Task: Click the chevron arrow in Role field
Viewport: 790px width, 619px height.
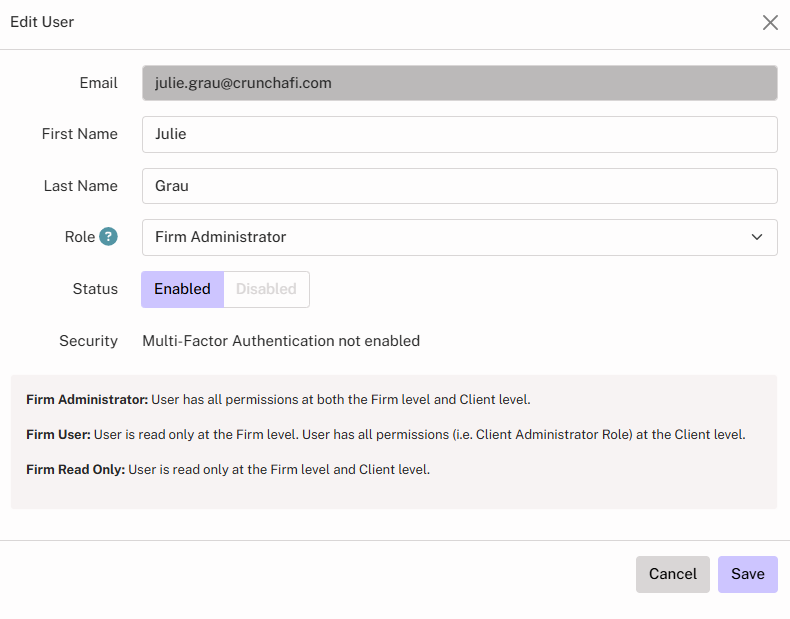Action: tap(757, 237)
